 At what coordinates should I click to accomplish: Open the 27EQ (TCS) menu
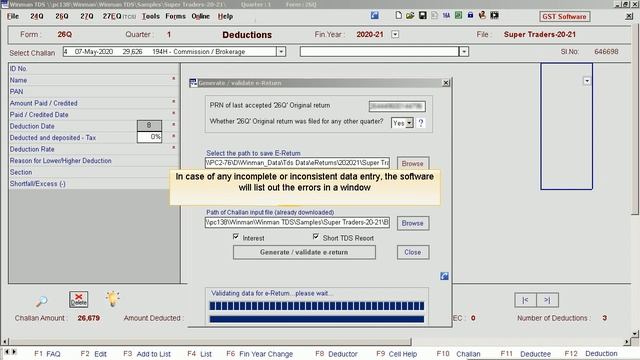(x=119, y=16)
